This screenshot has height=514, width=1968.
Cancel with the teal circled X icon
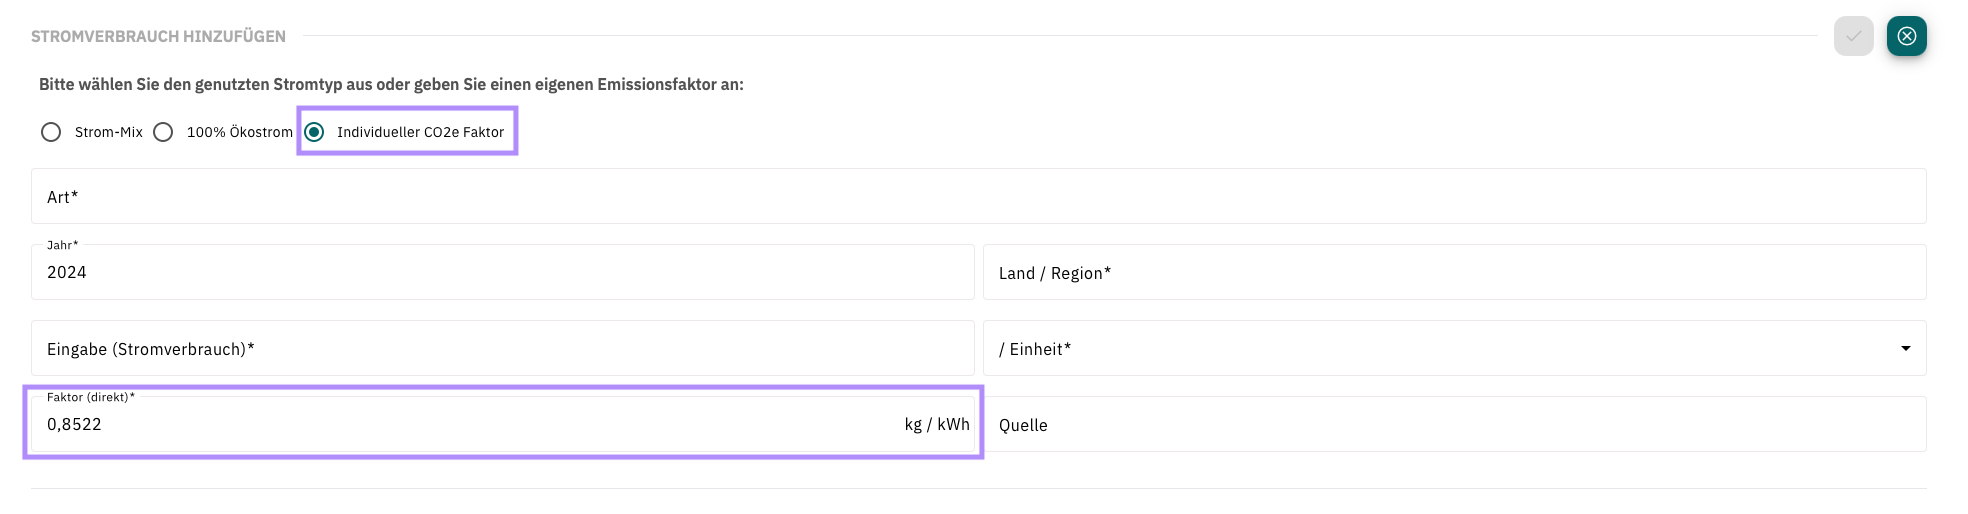[x=1906, y=36]
